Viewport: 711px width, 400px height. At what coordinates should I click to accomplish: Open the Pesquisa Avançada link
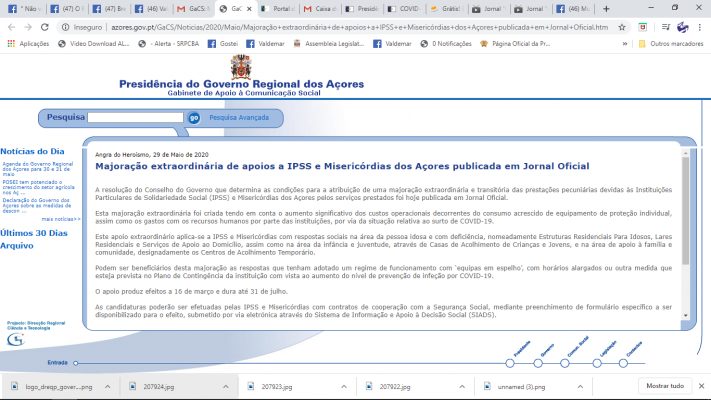coord(239,117)
